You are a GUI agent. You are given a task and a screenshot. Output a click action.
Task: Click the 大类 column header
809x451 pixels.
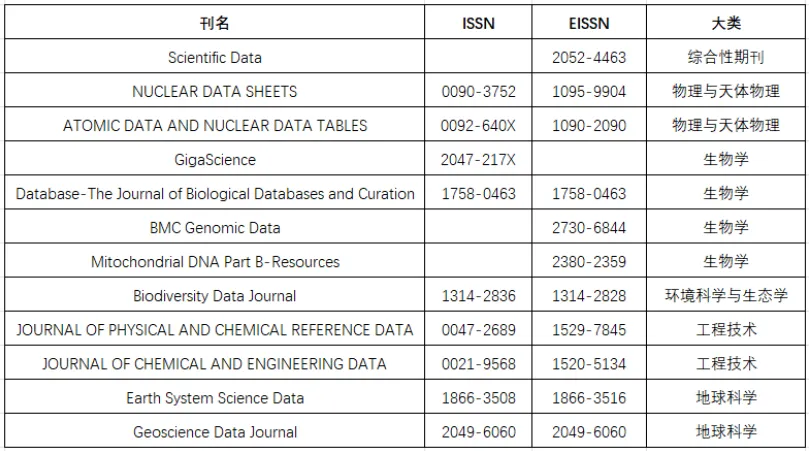click(x=725, y=22)
